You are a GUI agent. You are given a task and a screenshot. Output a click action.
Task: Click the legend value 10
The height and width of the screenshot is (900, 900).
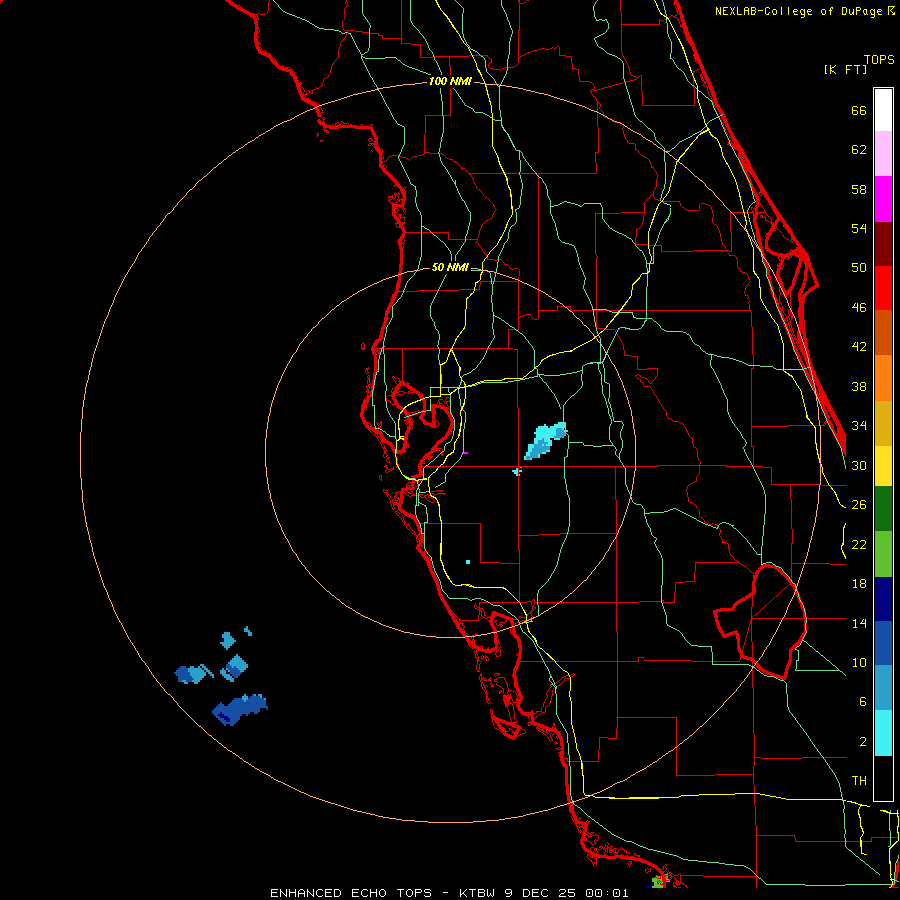(859, 663)
